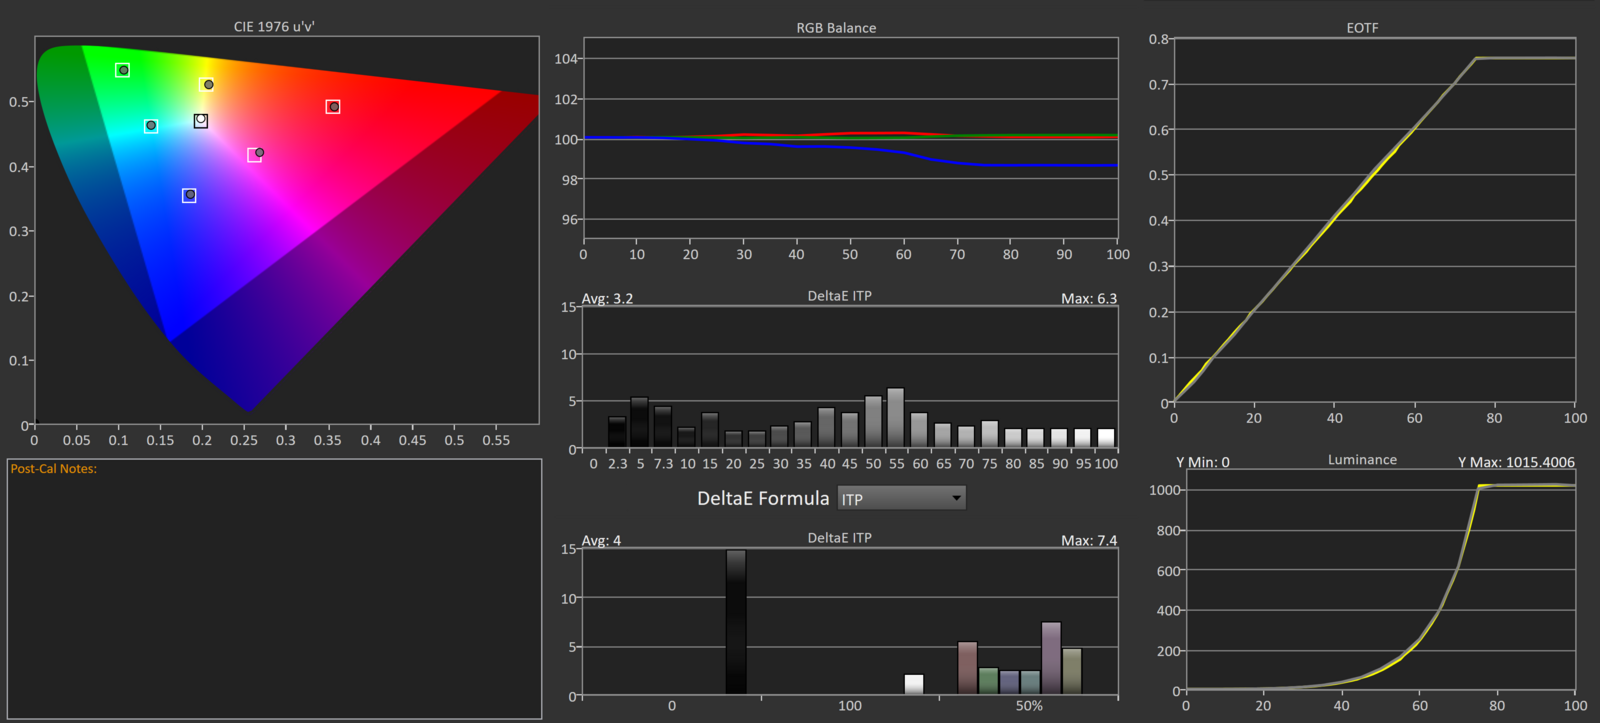This screenshot has width=1600, height=723.
Task: Select the tallest magenta bar in 50% group
Action: pyautogui.click(x=1051, y=658)
